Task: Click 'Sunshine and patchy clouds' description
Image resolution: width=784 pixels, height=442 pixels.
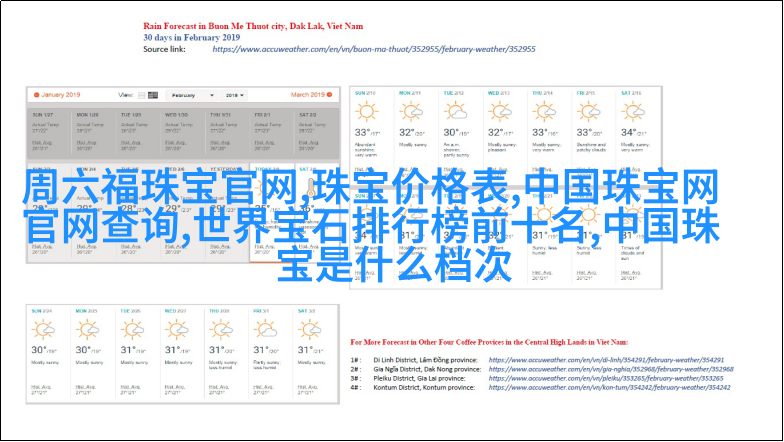Action: click(x=591, y=147)
